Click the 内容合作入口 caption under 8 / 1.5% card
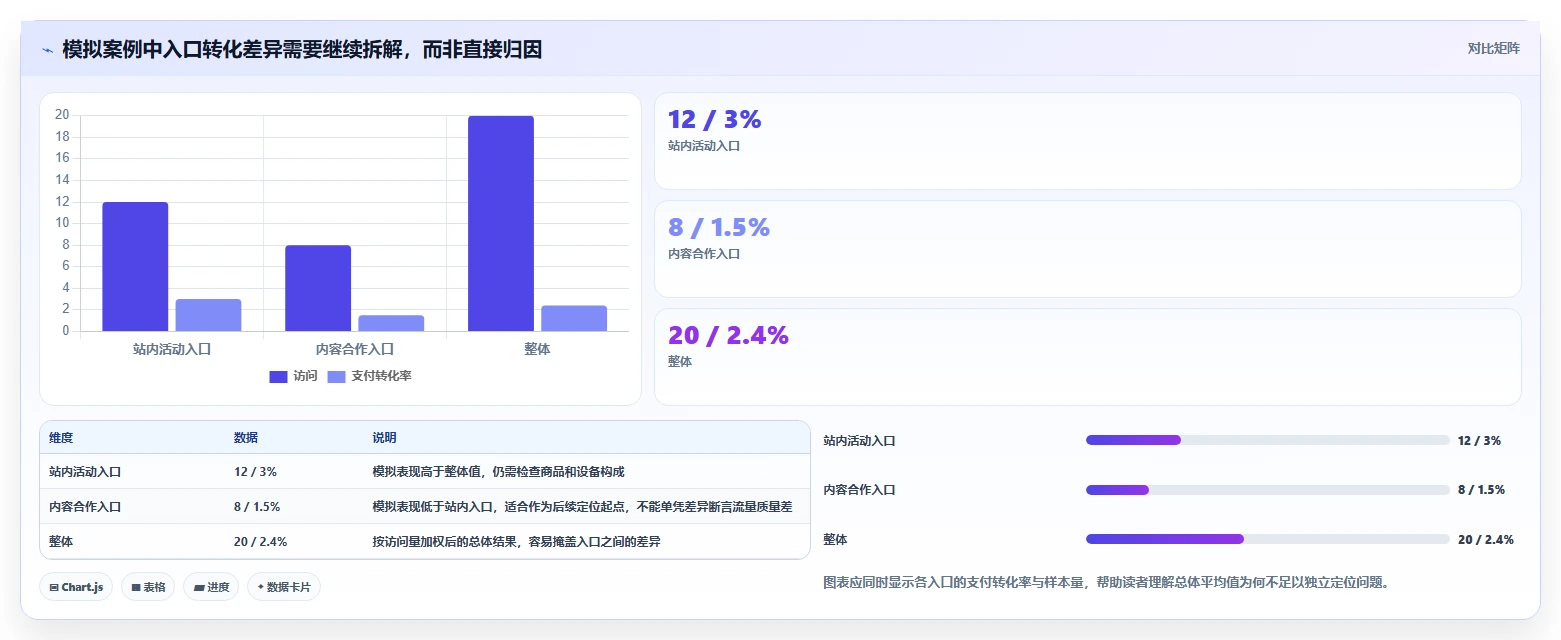Viewport: 1561px width, 640px height. click(704, 254)
